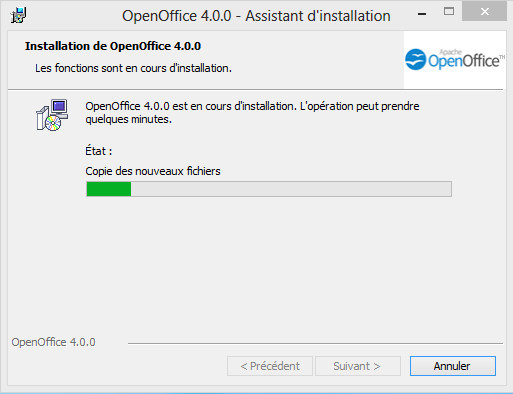Click the small 'Apache' text in the logo
Screen dimensions: 513x394
(x=451, y=52)
